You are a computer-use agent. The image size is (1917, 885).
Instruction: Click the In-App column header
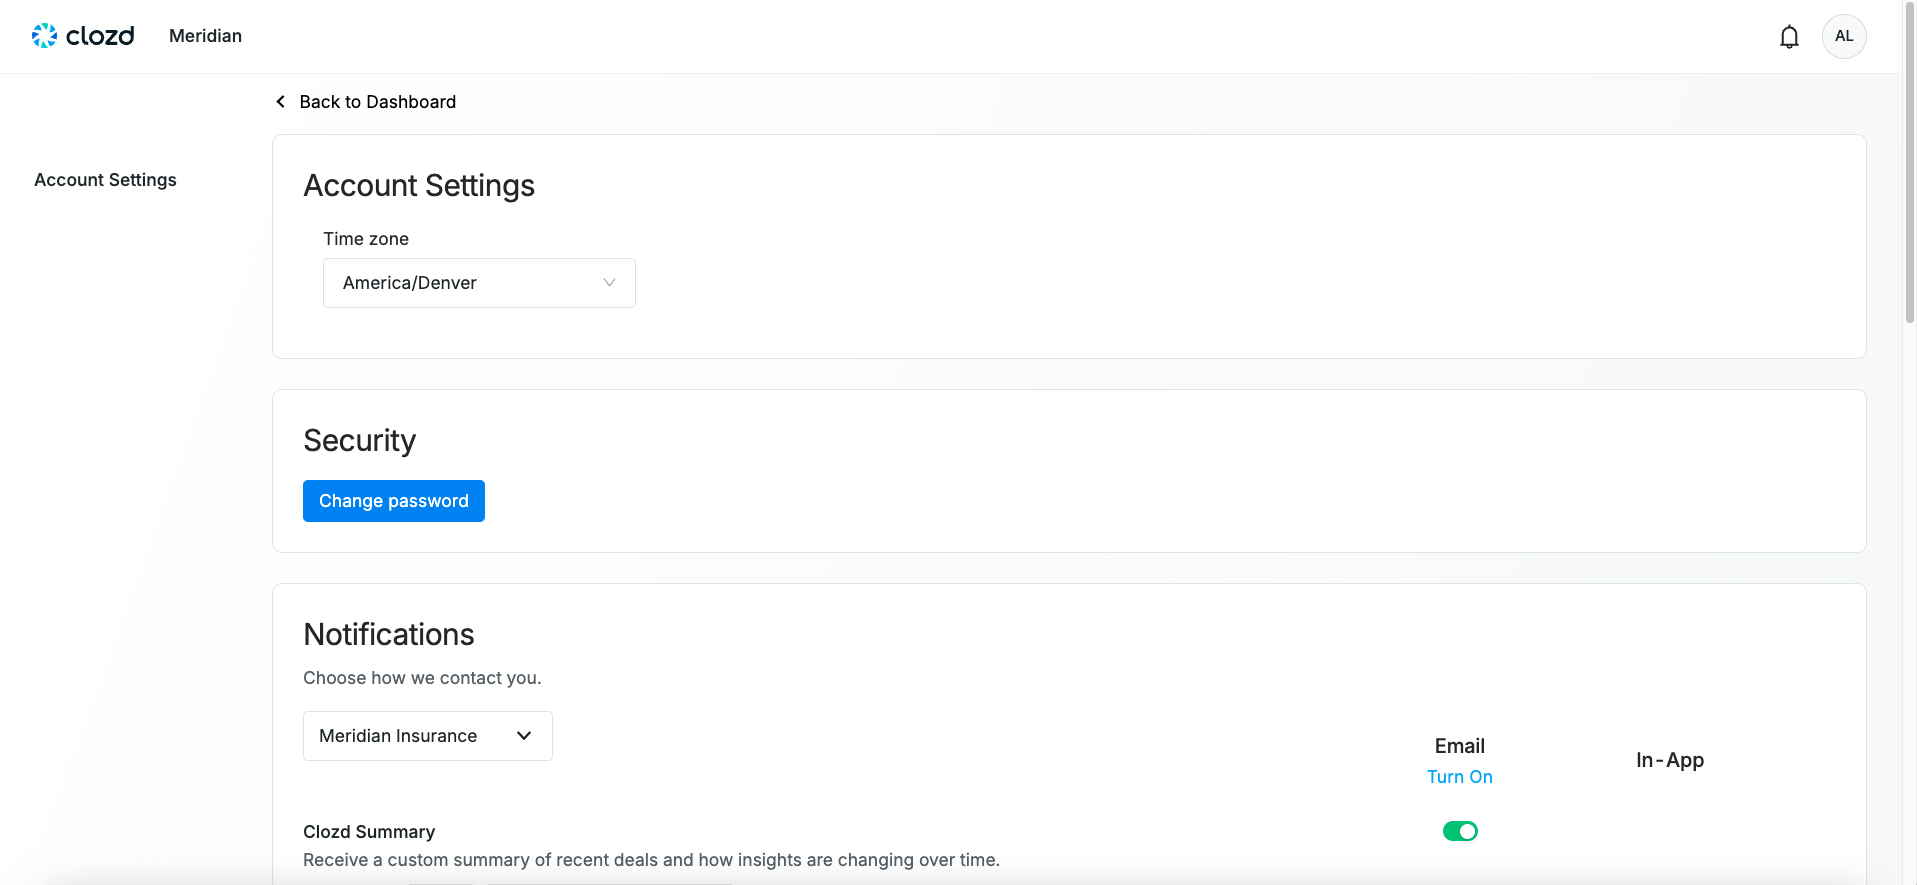[x=1670, y=760]
